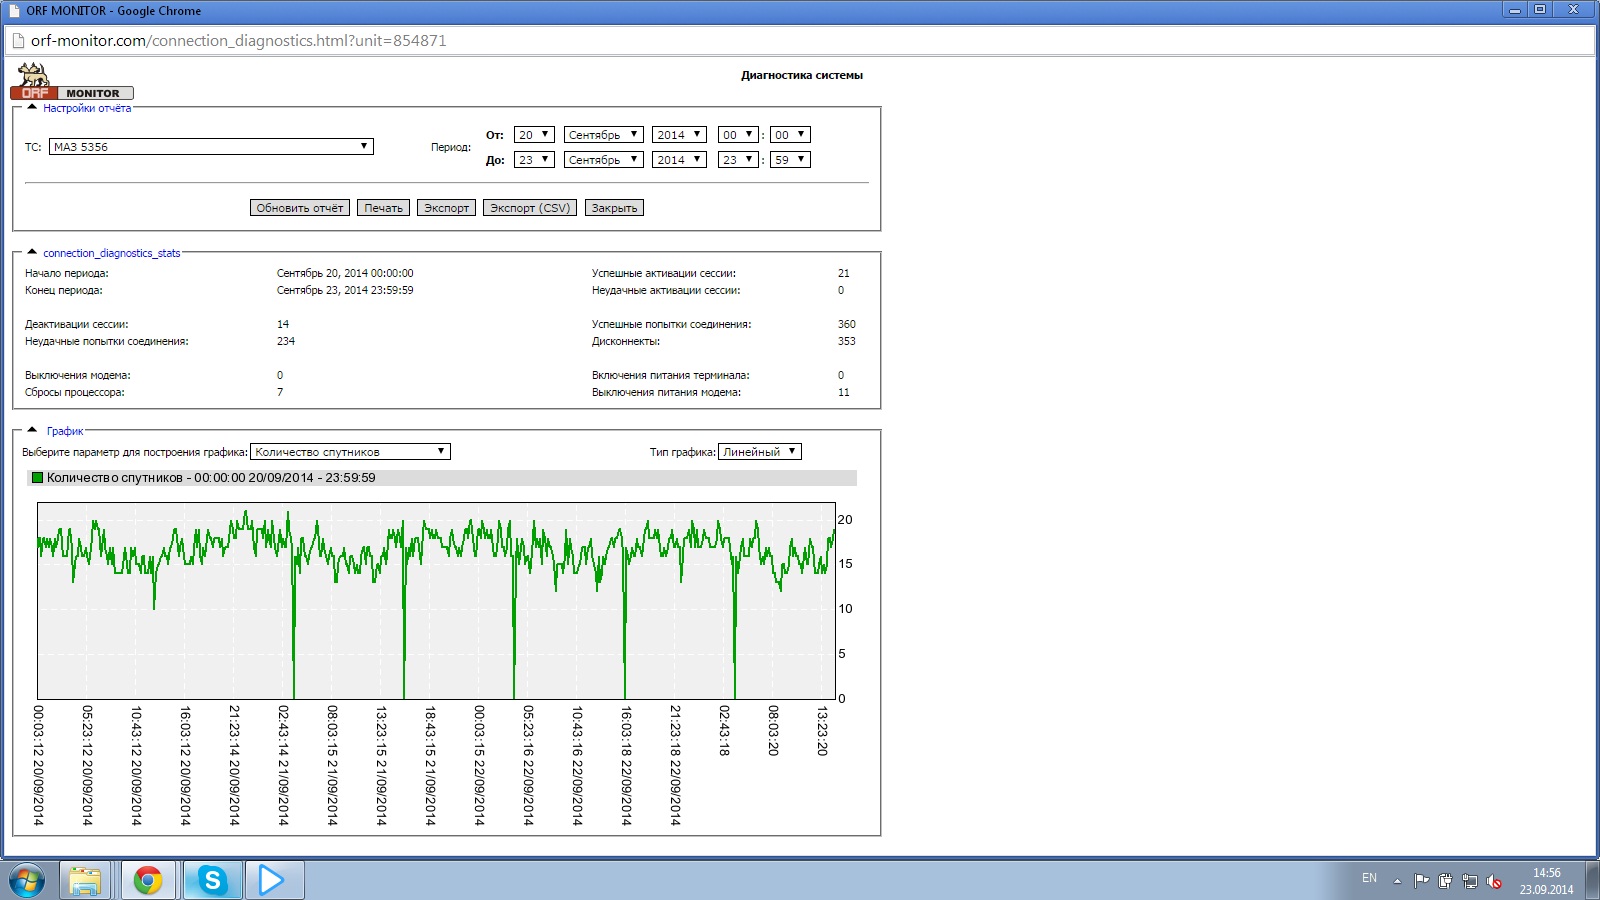
Task: Click the Закрыть button
Action: point(614,208)
